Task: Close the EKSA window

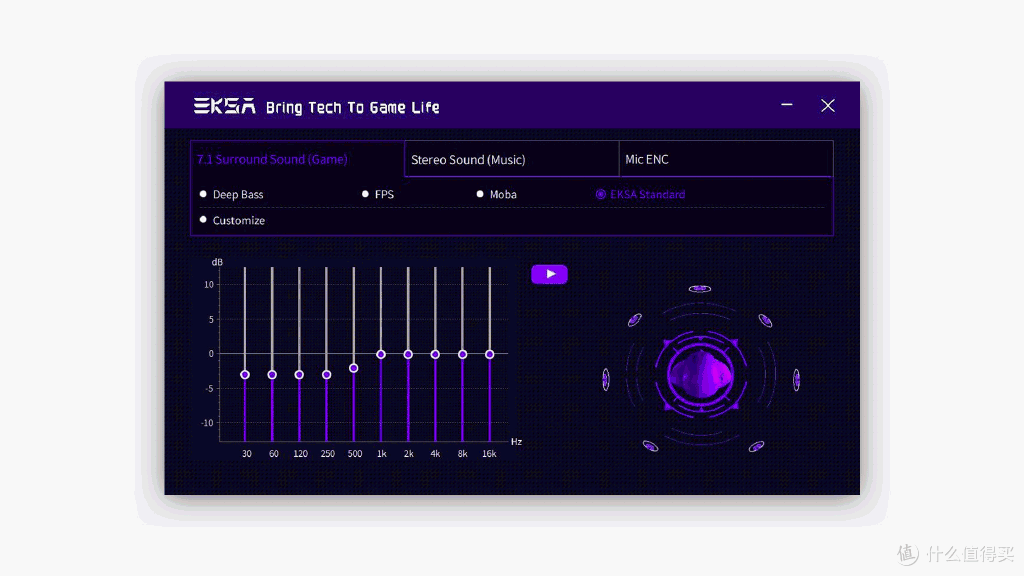Action: click(828, 106)
